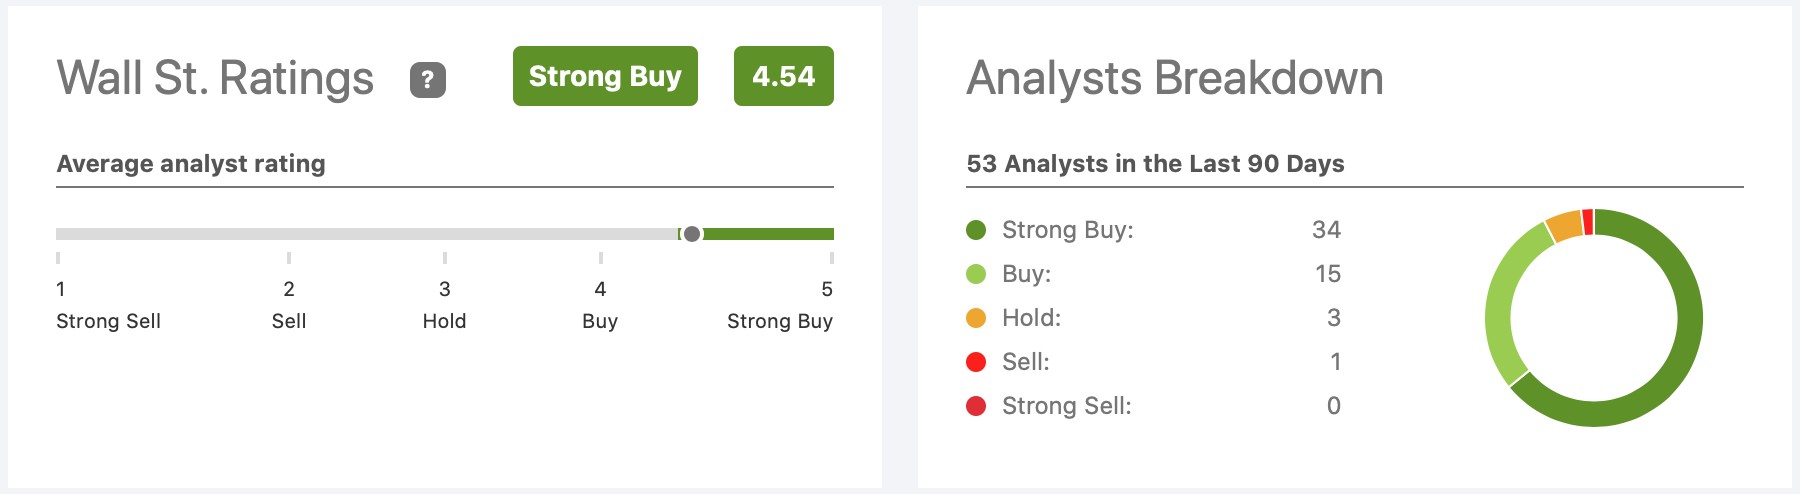Click the Sell label on rating scale
The width and height of the screenshot is (1800, 494).
point(289,321)
